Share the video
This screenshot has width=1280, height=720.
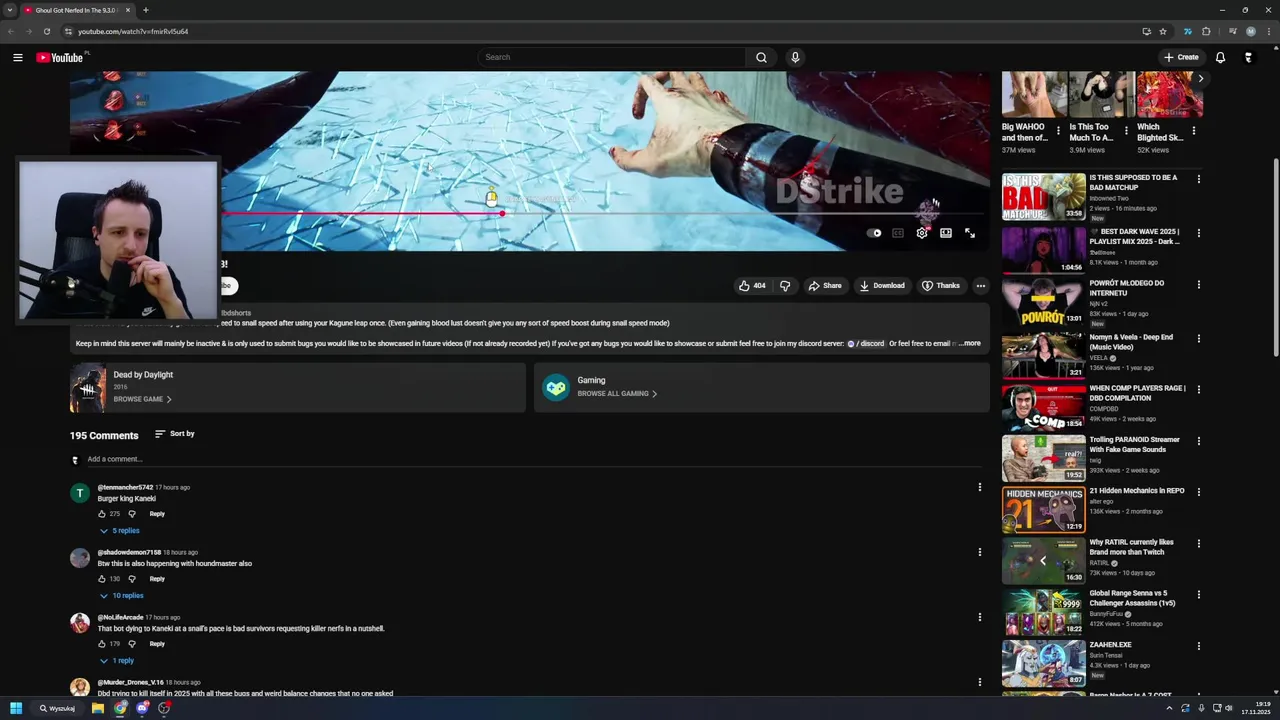click(x=825, y=286)
